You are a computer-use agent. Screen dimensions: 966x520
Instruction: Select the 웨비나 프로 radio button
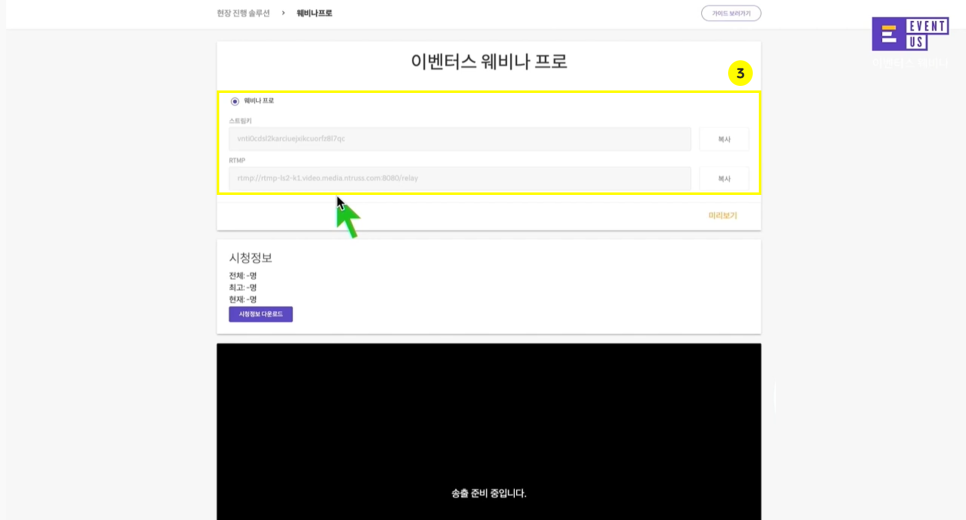point(235,101)
